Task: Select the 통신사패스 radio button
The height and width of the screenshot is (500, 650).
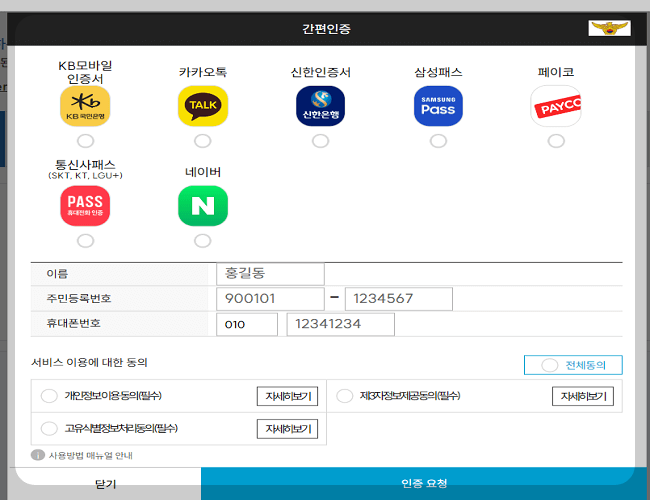Action: point(85,241)
